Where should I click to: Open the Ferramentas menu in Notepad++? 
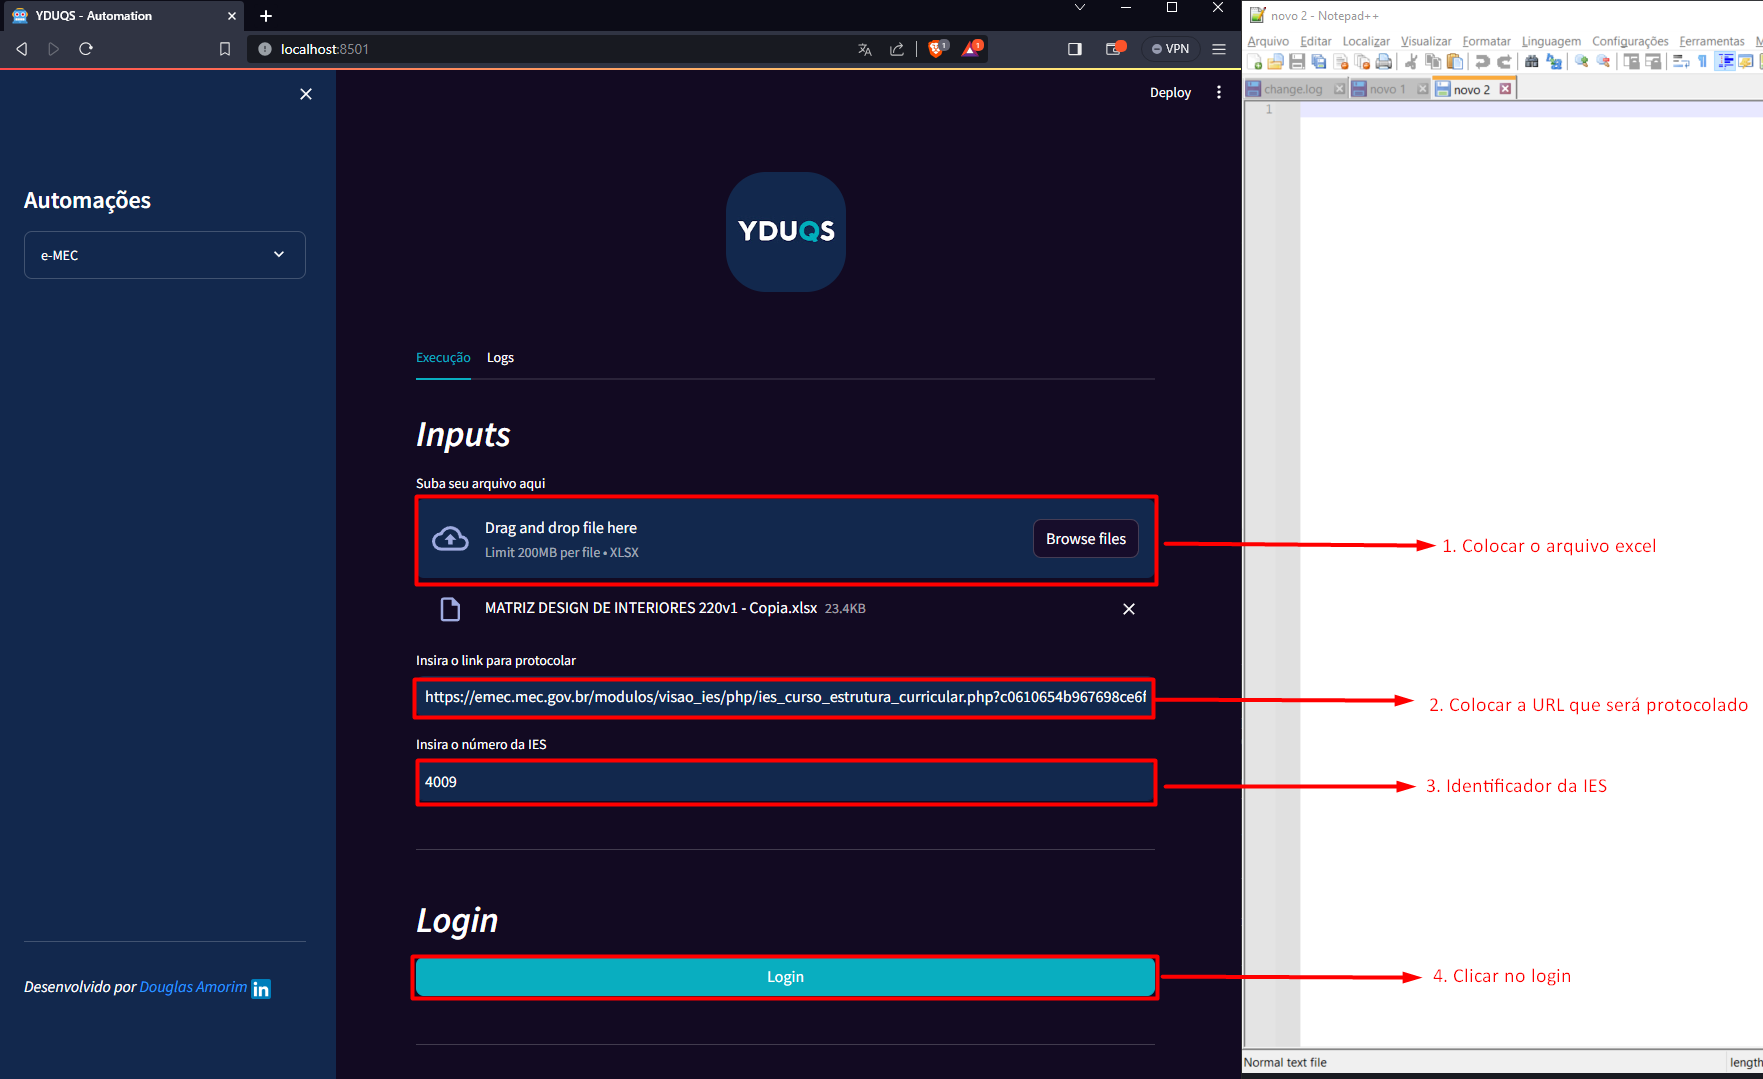1712,41
